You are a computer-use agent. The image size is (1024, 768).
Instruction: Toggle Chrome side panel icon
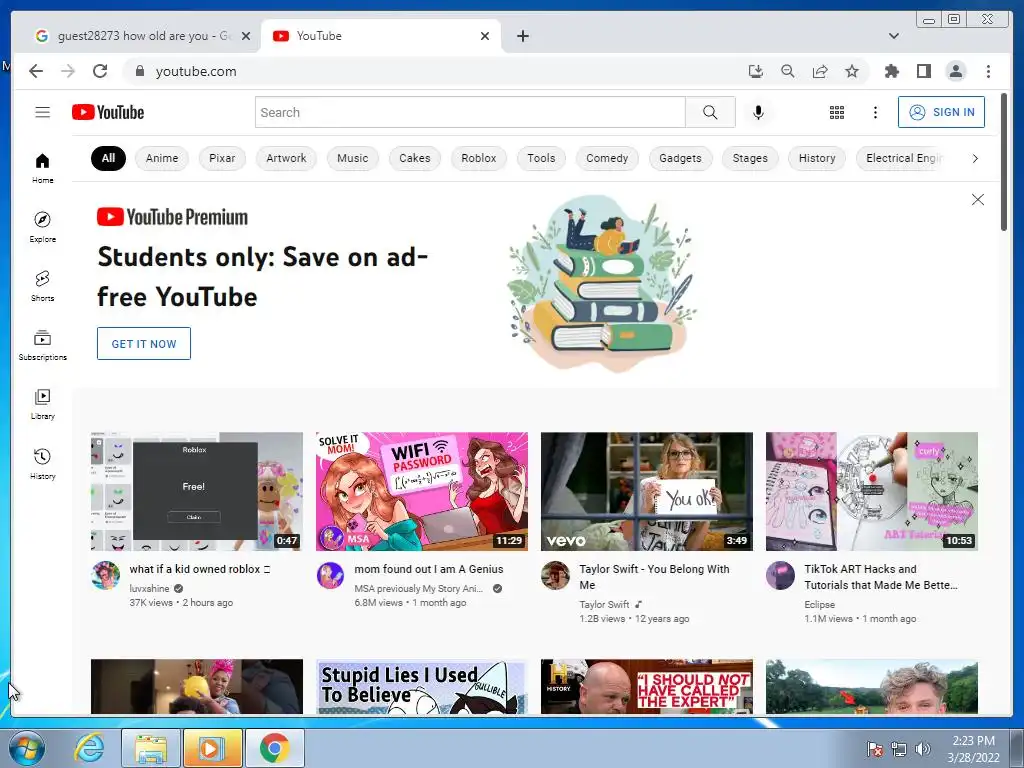coord(923,71)
